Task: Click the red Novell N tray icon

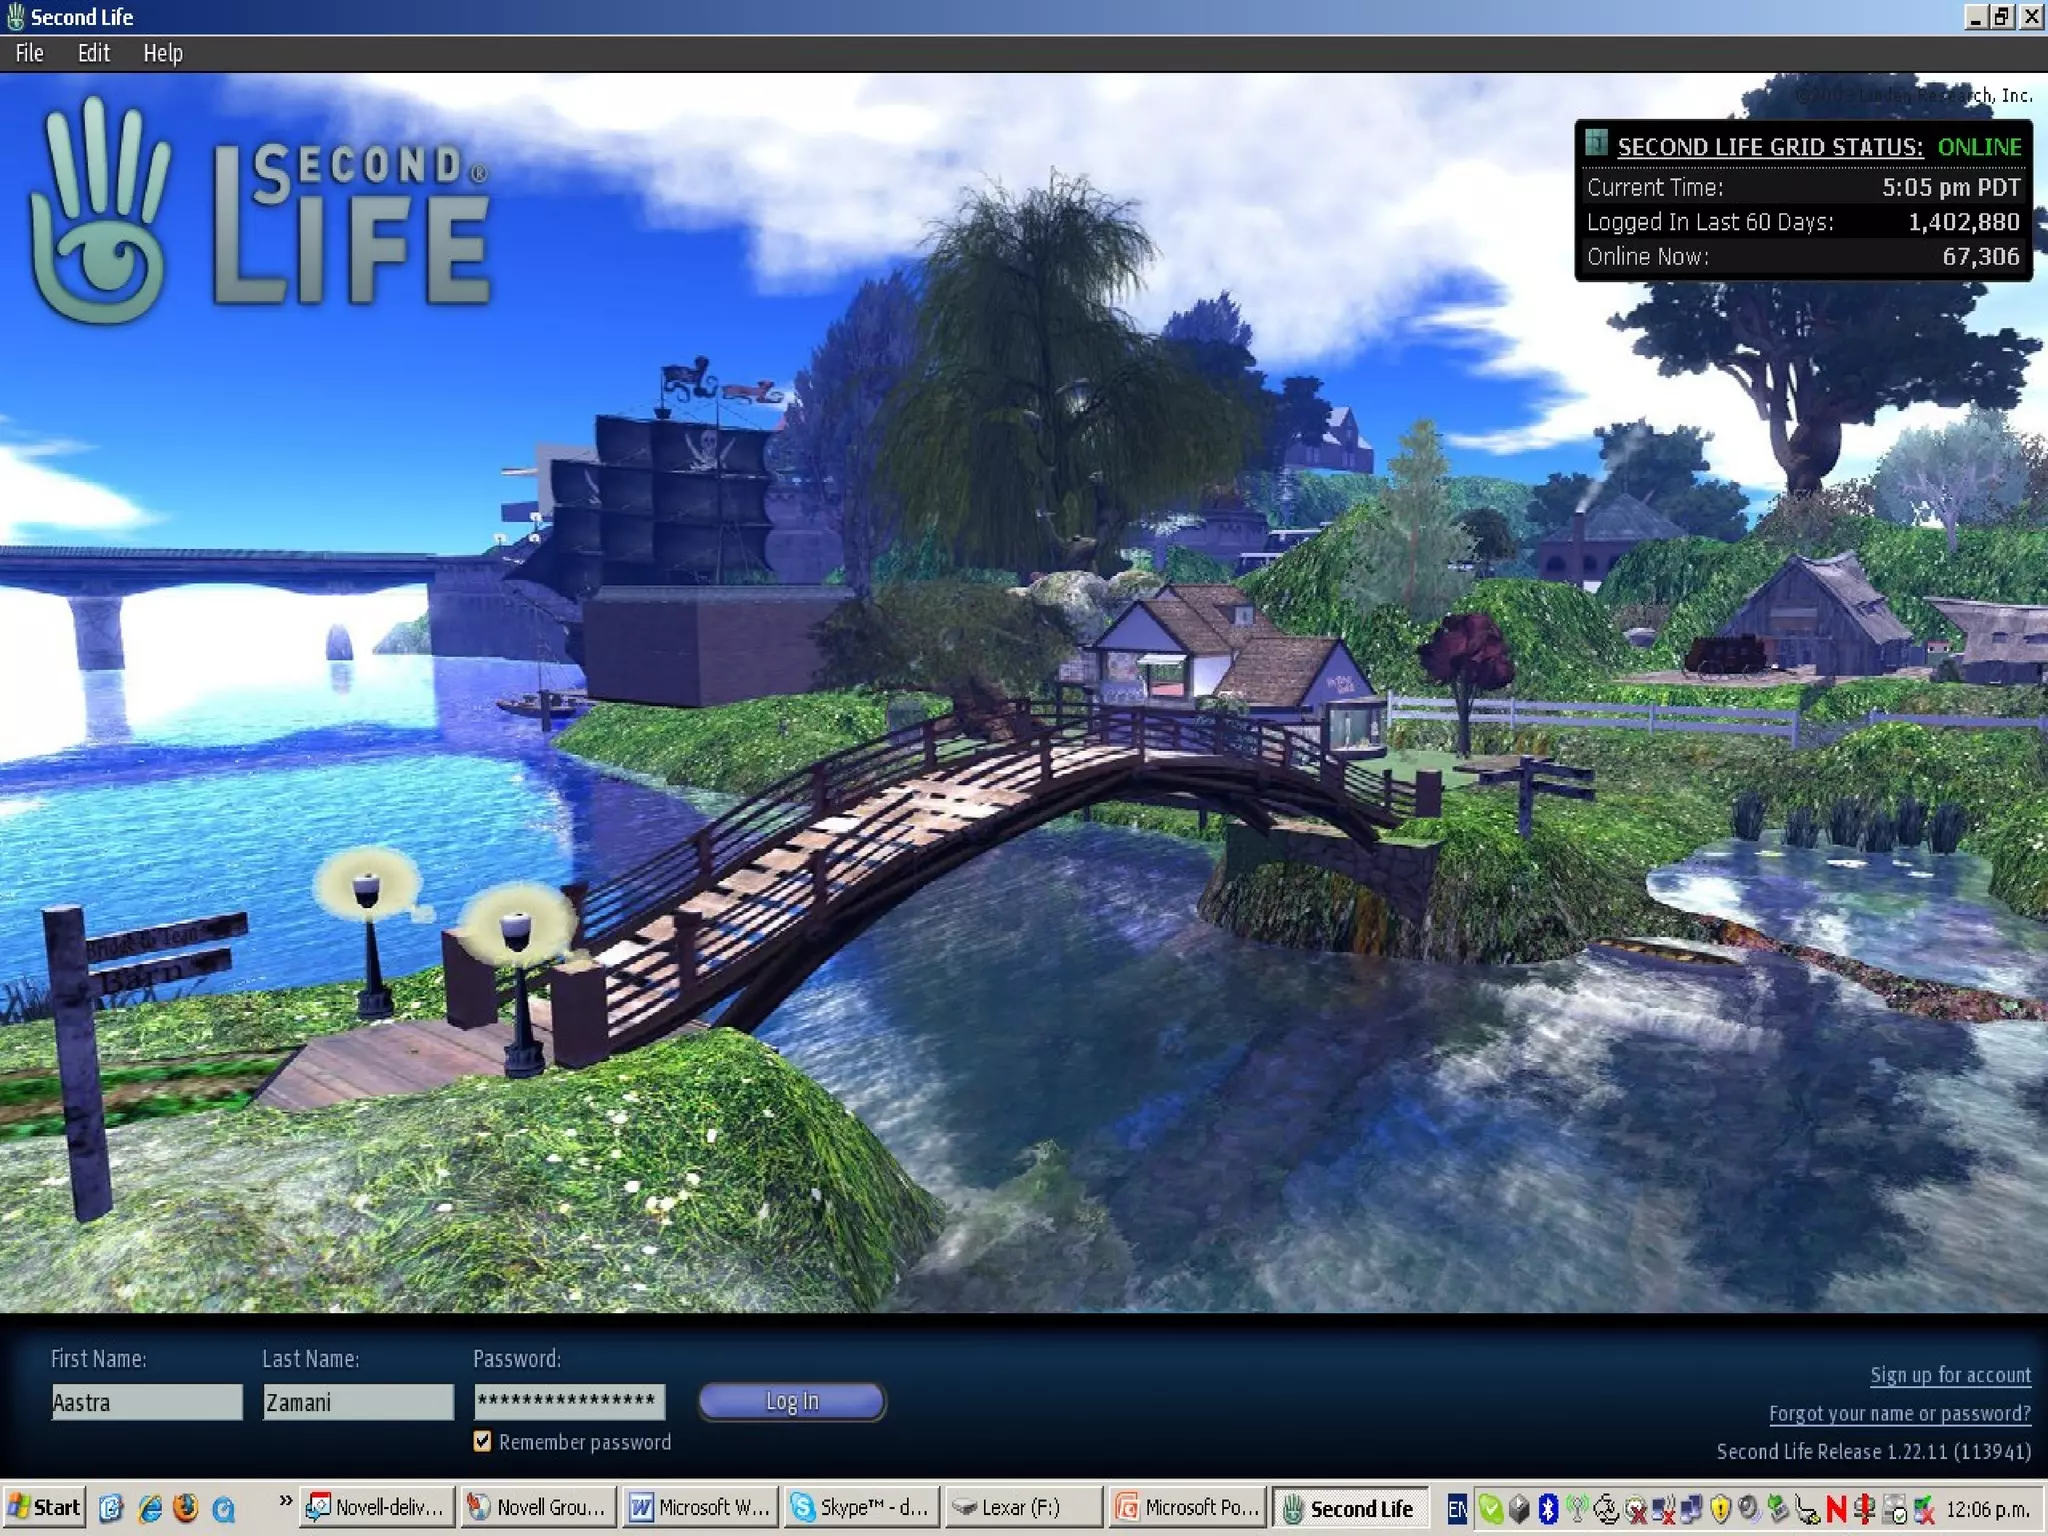Action: (x=1836, y=1509)
